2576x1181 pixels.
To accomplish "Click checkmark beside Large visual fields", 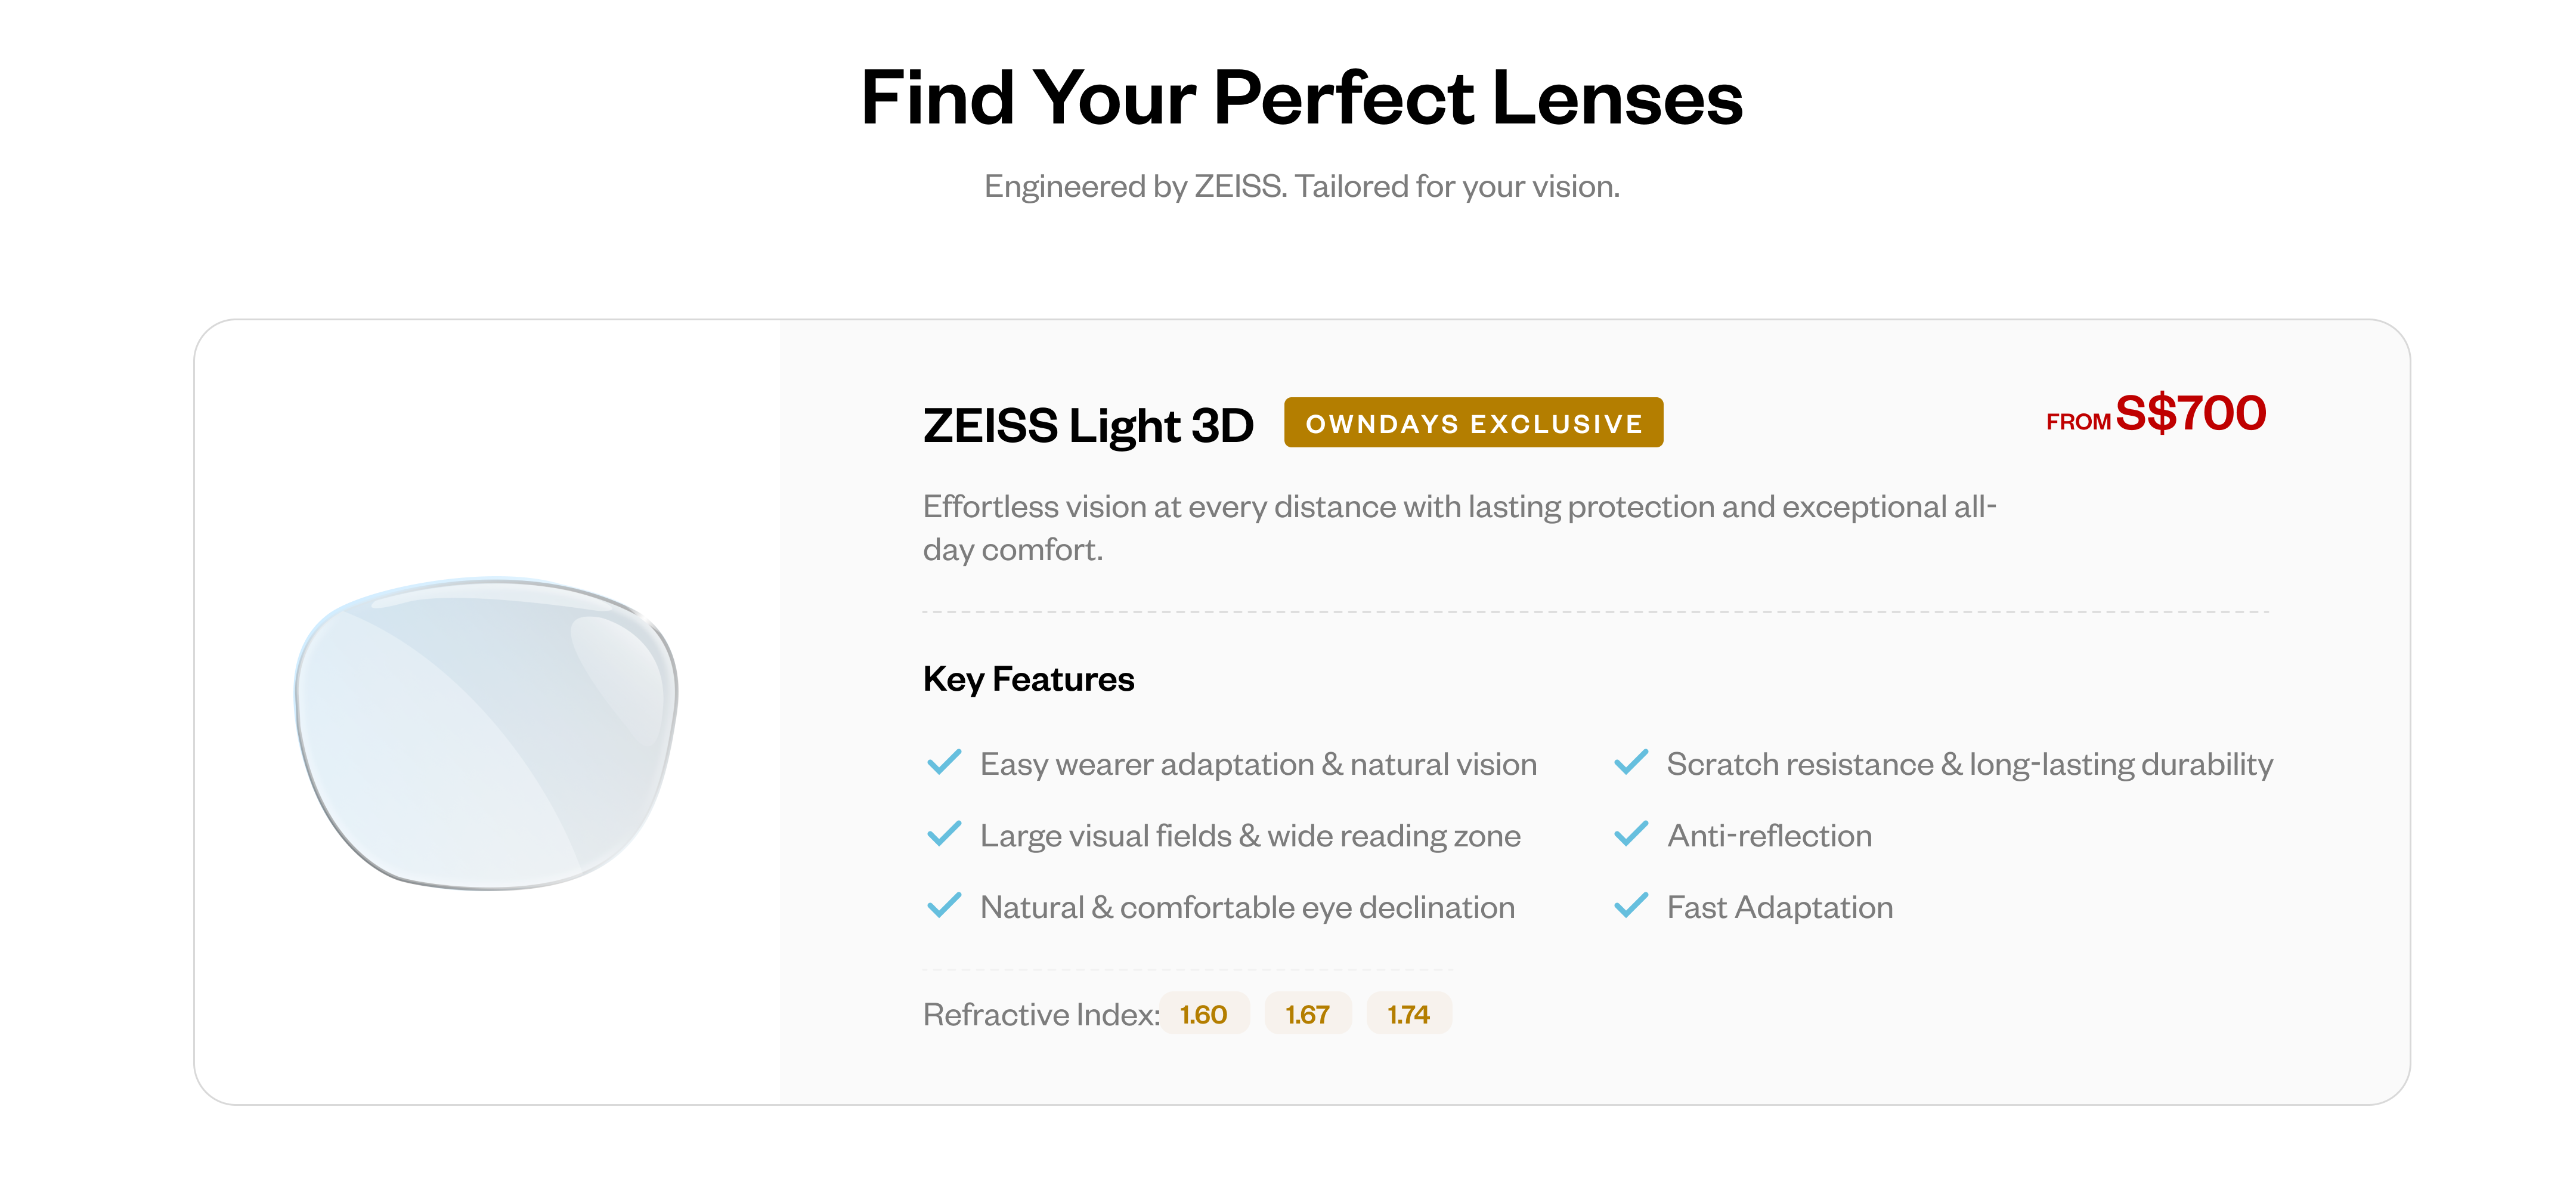I will (944, 835).
